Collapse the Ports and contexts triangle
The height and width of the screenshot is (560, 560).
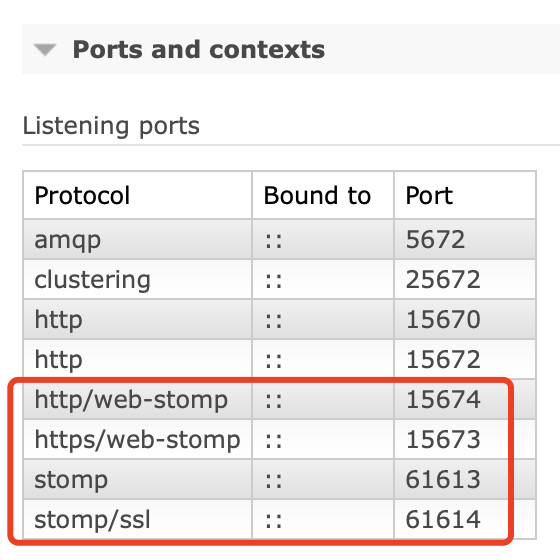coord(45,50)
